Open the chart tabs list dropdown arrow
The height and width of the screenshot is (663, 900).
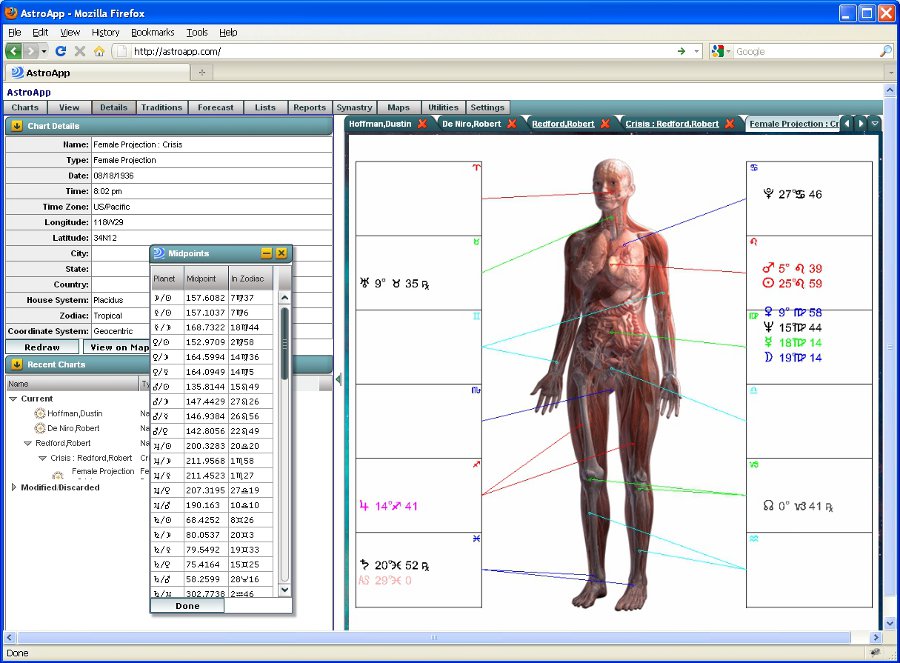pos(875,123)
